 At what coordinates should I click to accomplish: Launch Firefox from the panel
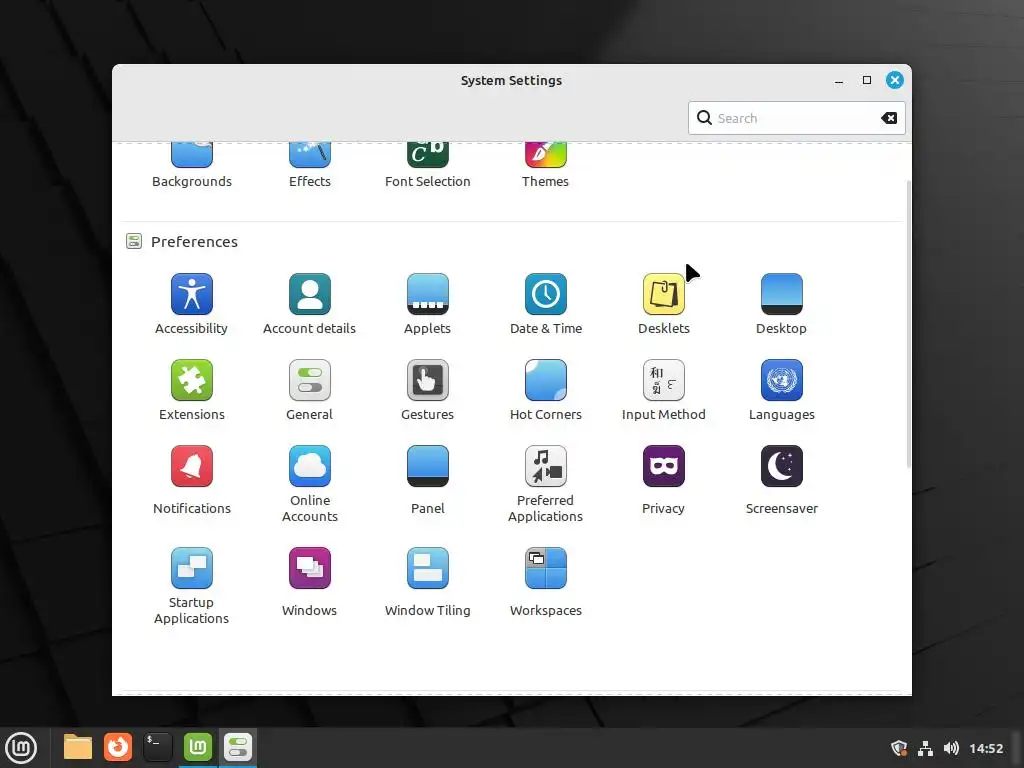tap(118, 747)
